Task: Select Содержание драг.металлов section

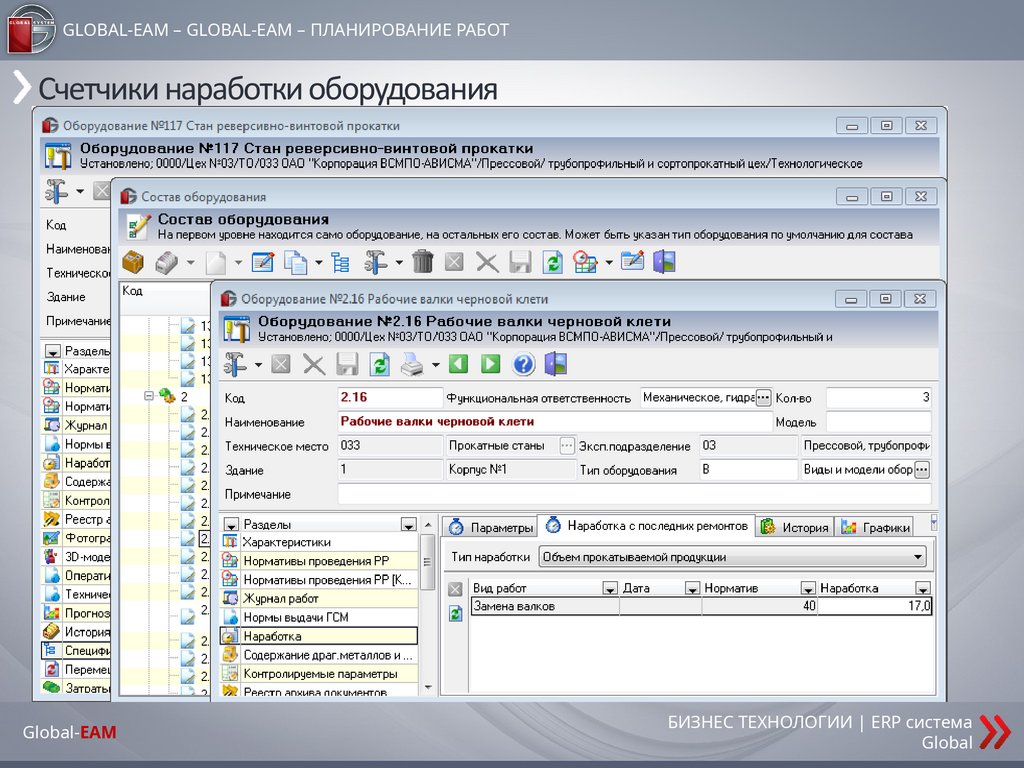Action: [319, 655]
